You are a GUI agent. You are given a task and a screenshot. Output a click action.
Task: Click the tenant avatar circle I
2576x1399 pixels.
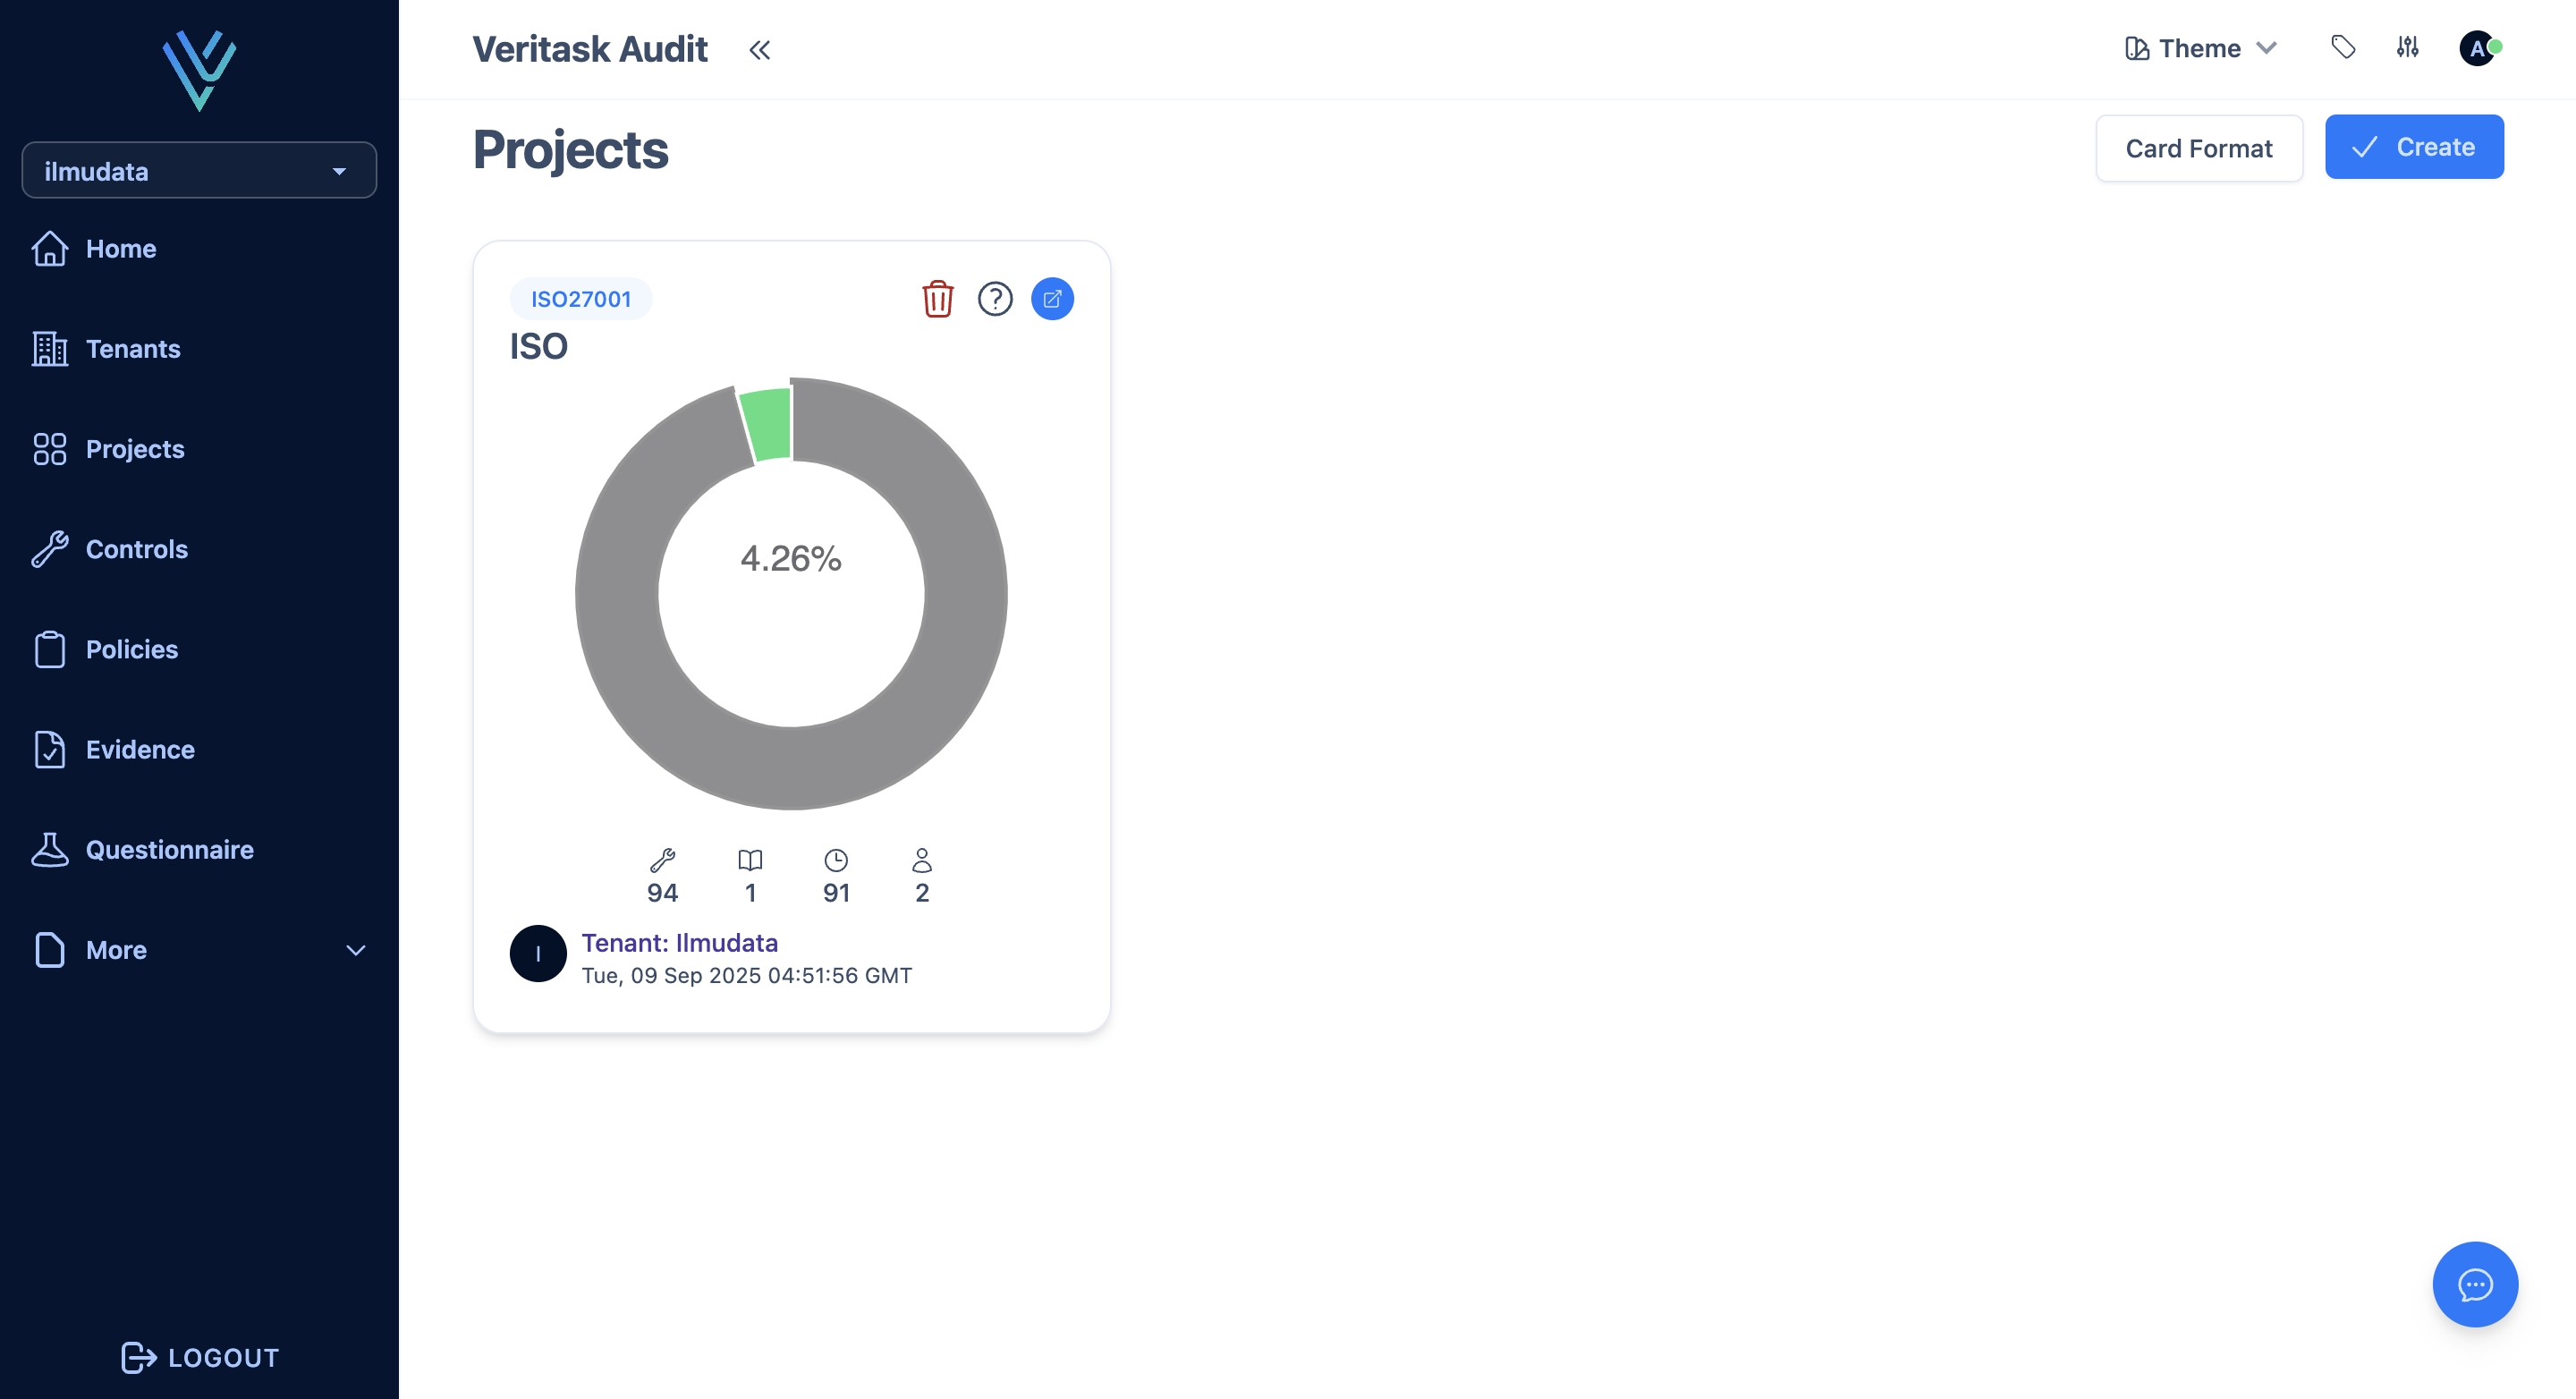538,953
